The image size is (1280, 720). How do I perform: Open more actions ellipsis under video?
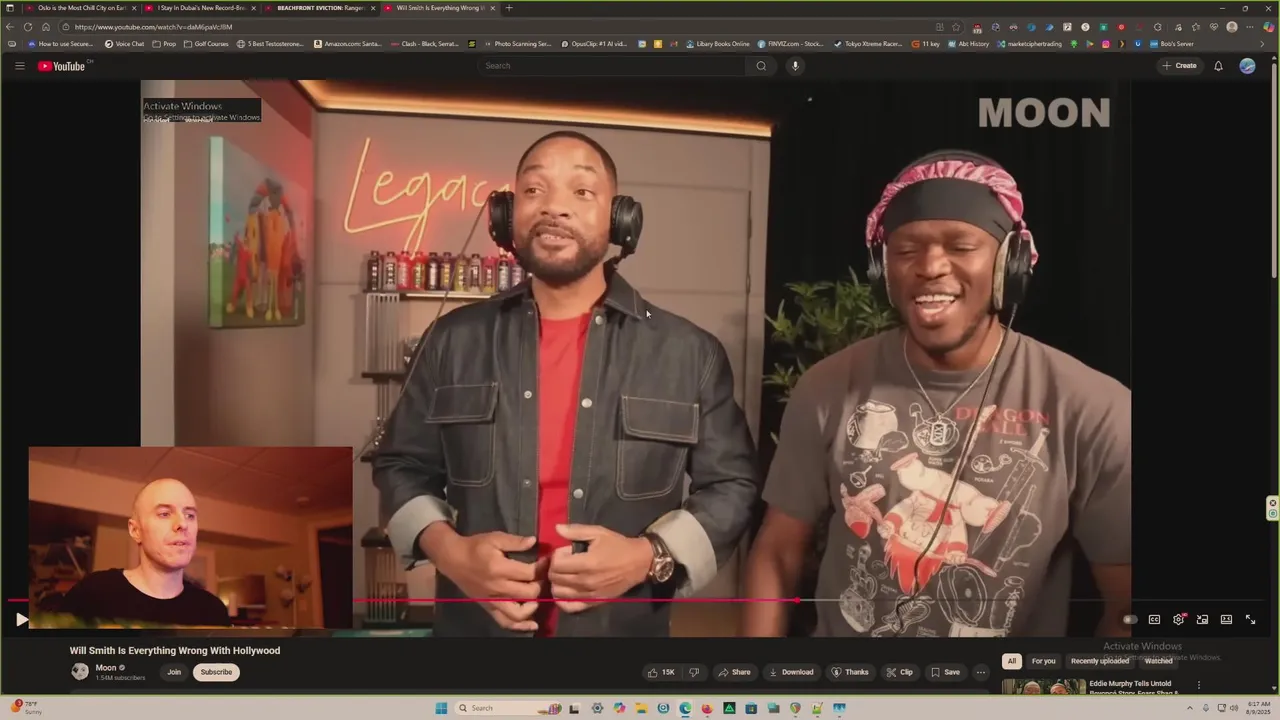981,672
